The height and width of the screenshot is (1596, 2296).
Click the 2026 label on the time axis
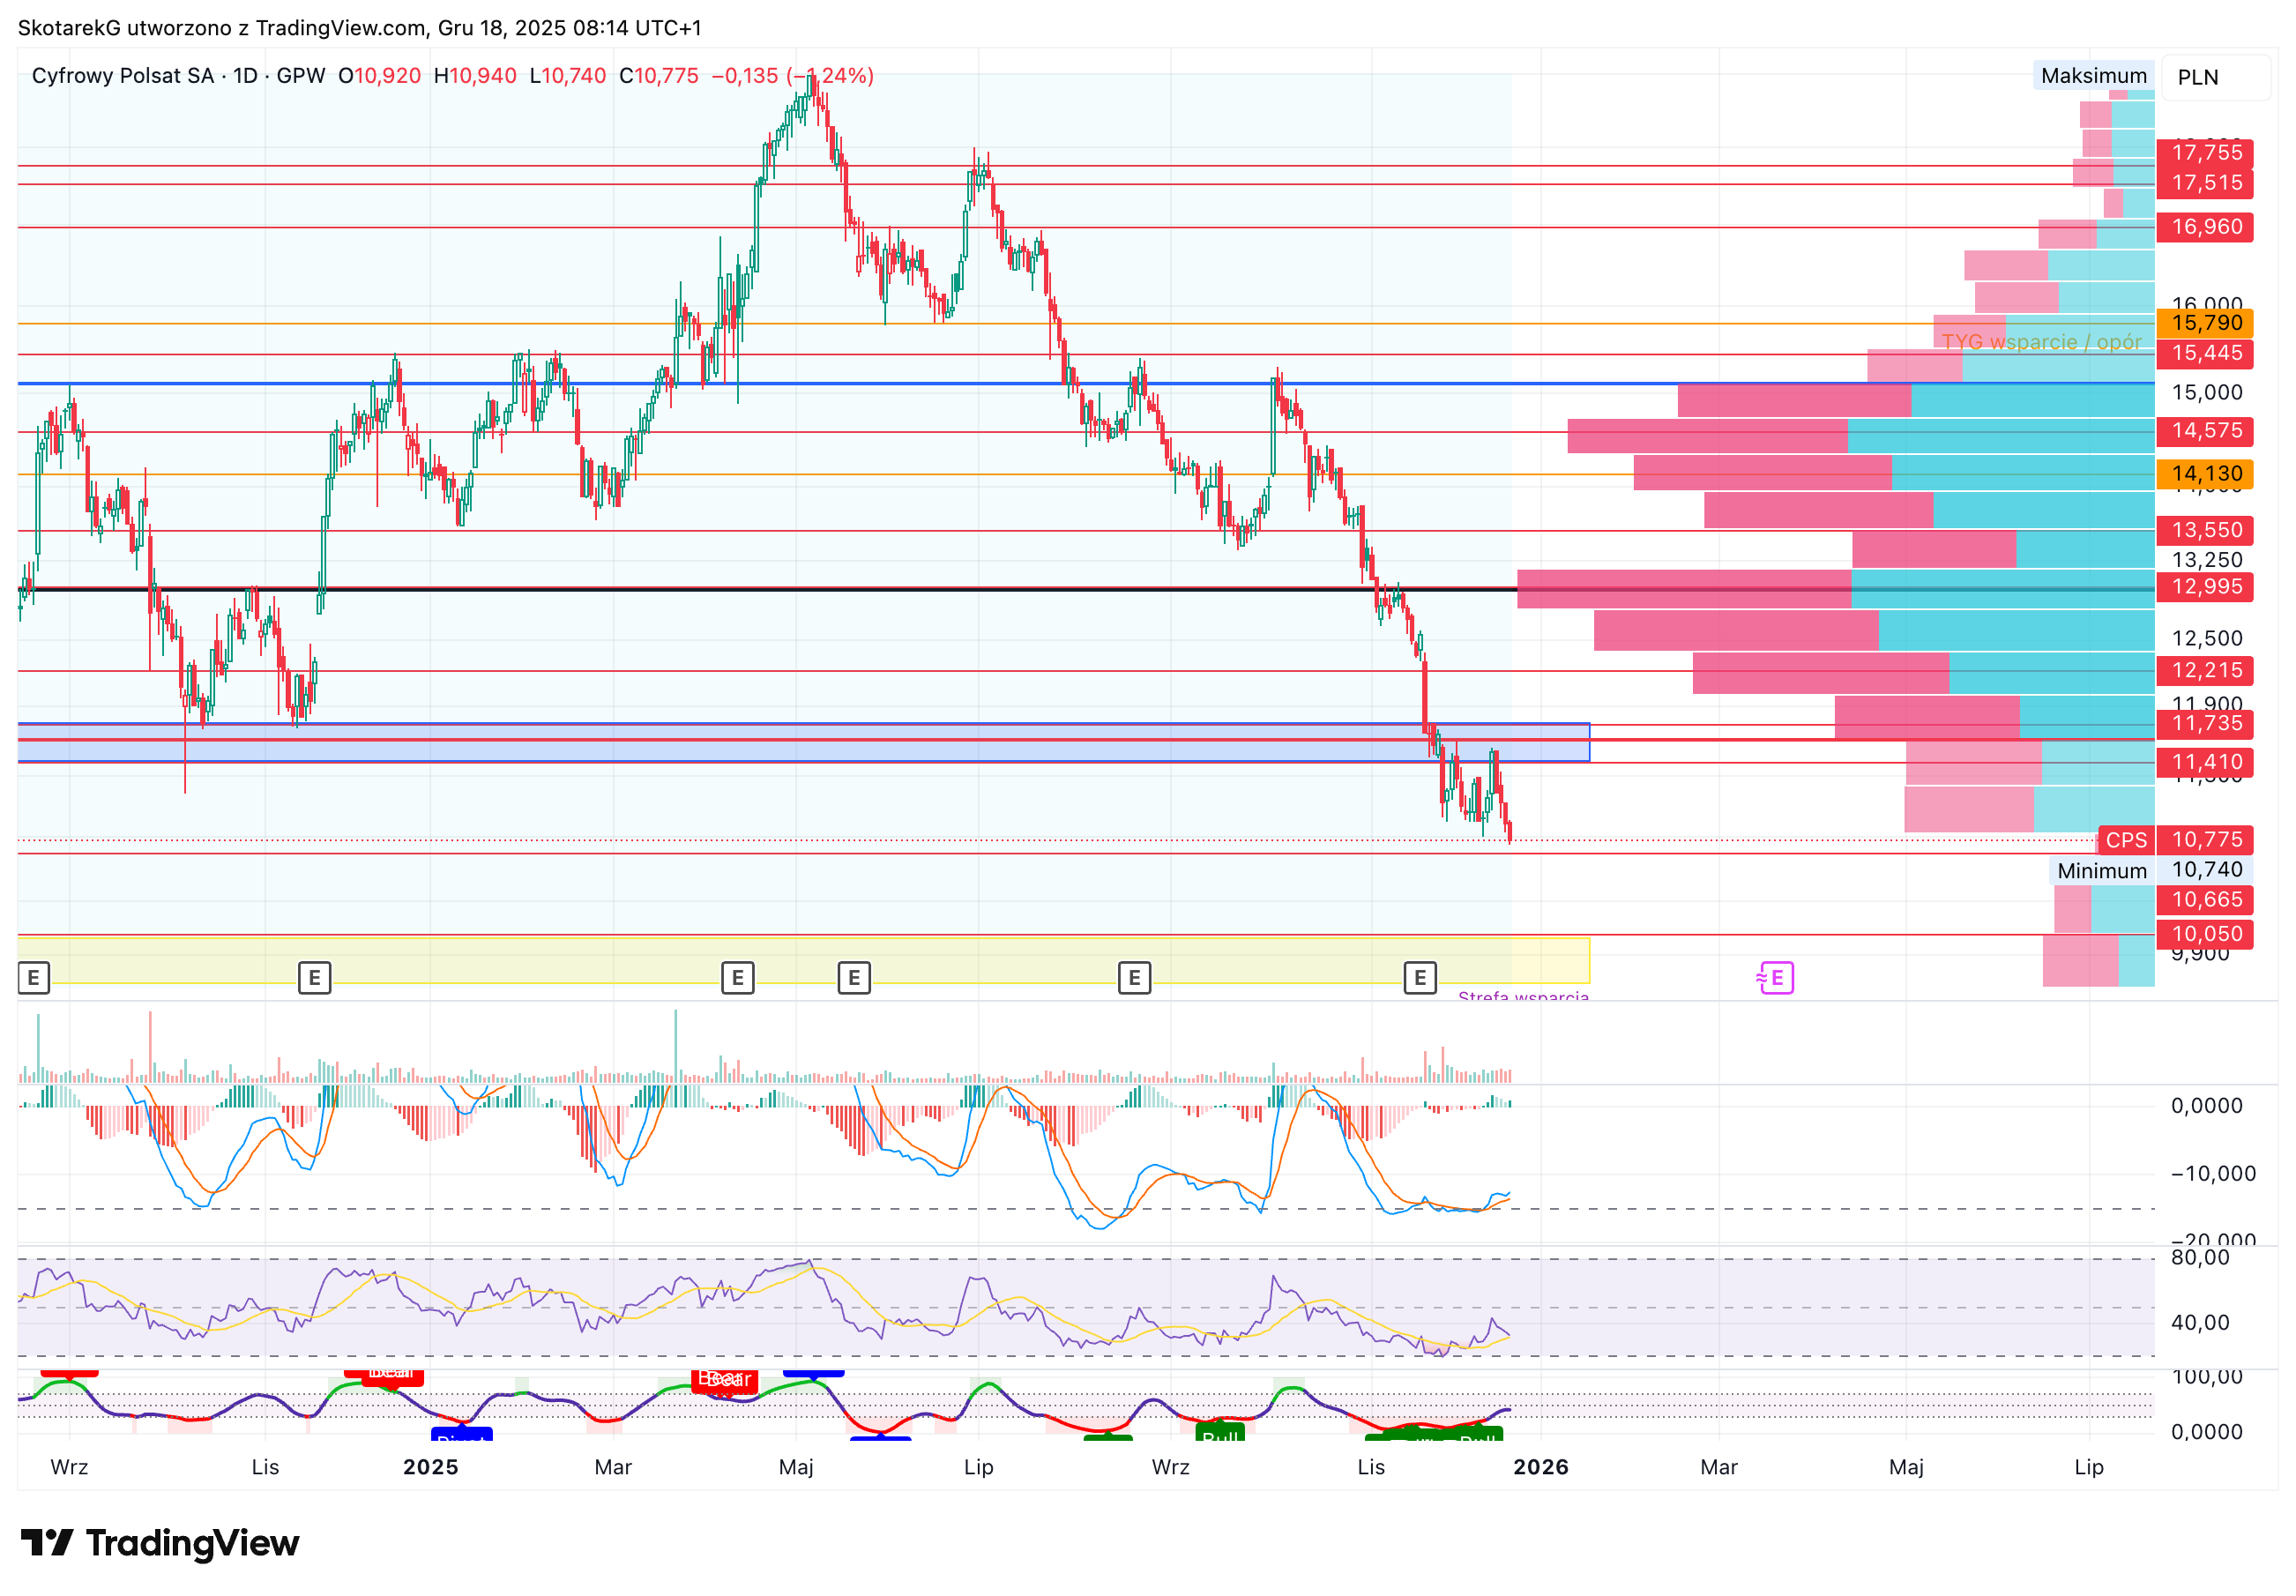coord(1541,1468)
